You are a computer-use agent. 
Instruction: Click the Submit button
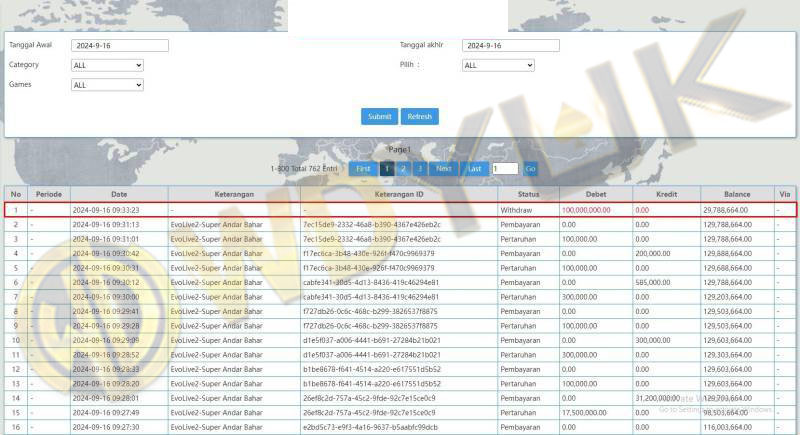(379, 116)
